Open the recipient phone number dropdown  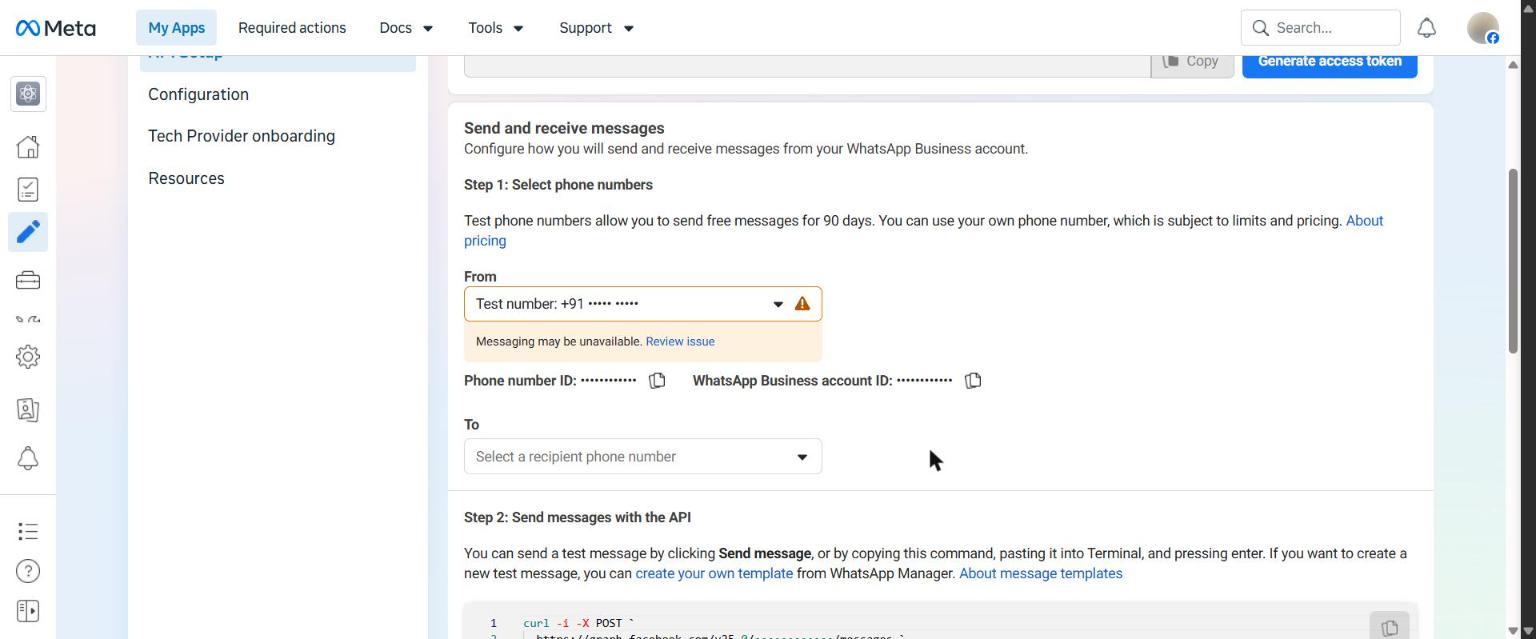643,457
